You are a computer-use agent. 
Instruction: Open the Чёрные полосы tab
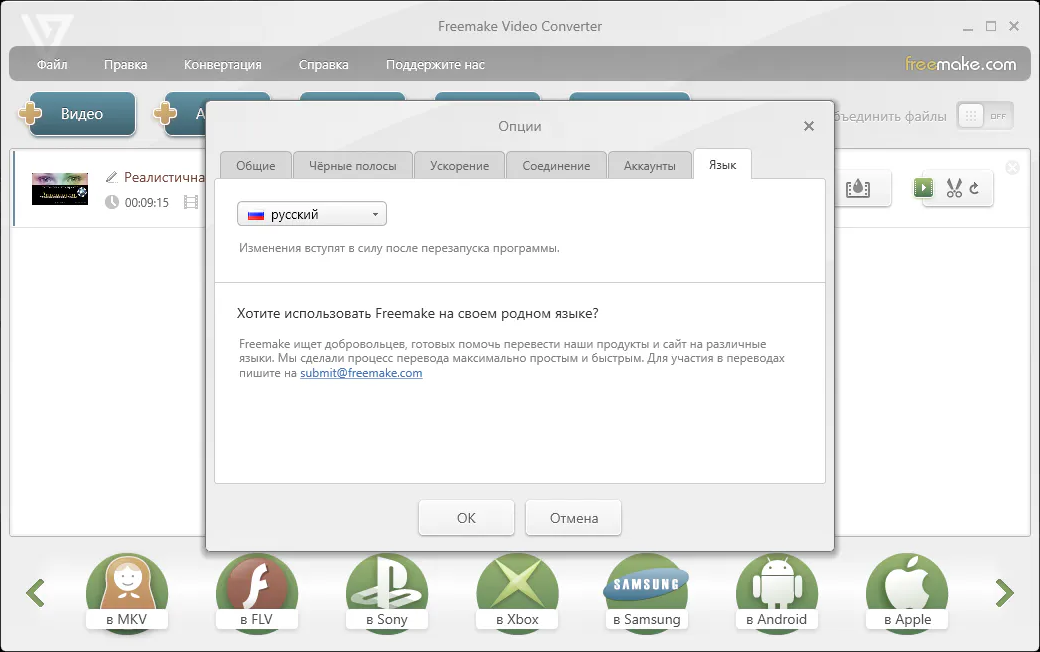click(352, 166)
